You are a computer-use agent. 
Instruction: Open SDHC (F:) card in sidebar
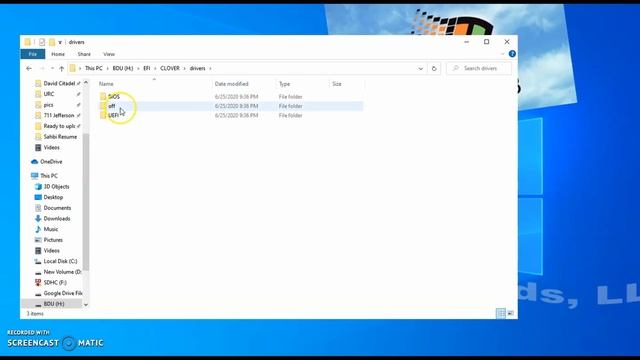[55, 282]
